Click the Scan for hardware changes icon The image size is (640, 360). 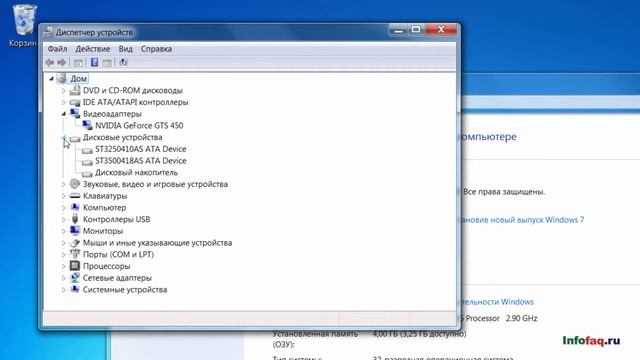point(123,62)
